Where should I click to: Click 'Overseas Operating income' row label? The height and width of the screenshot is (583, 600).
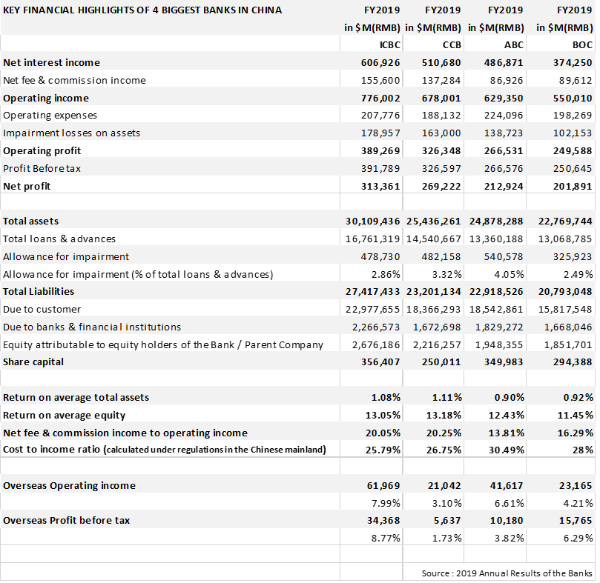pyautogui.click(x=69, y=486)
